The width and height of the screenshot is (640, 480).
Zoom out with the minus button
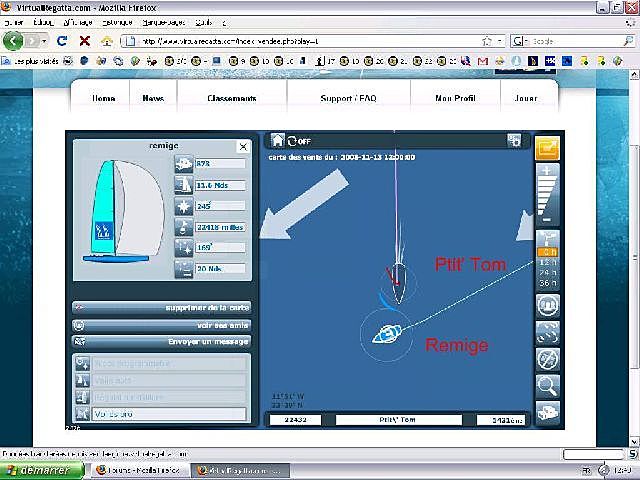pos(547,220)
